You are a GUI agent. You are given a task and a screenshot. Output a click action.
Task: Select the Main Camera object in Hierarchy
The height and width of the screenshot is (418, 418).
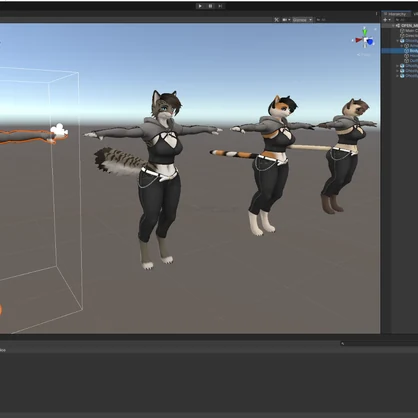tap(409, 31)
